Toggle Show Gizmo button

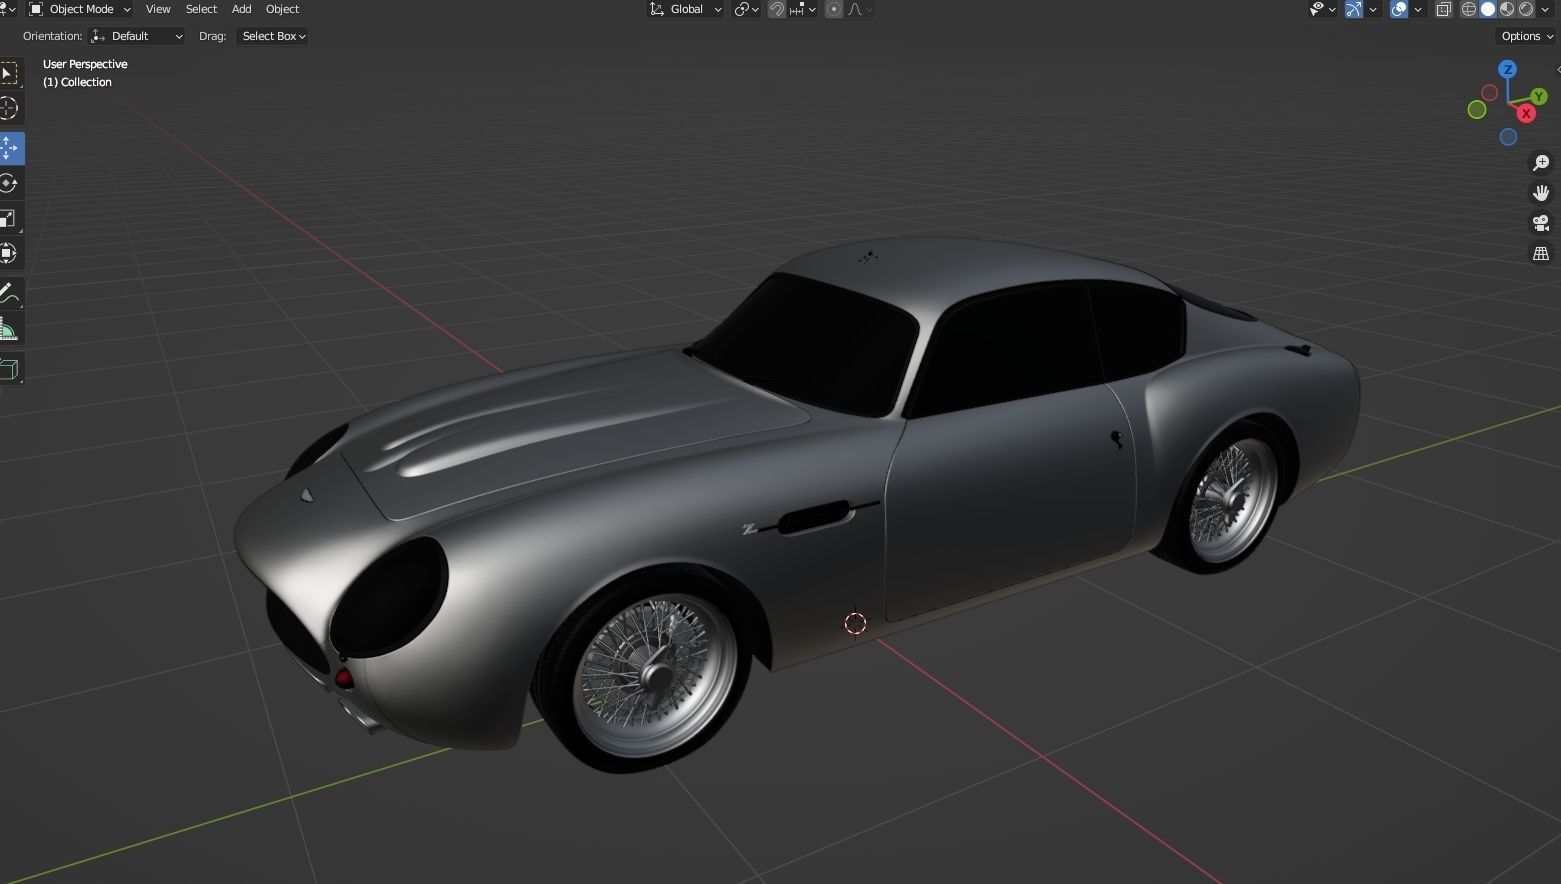point(1353,9)
